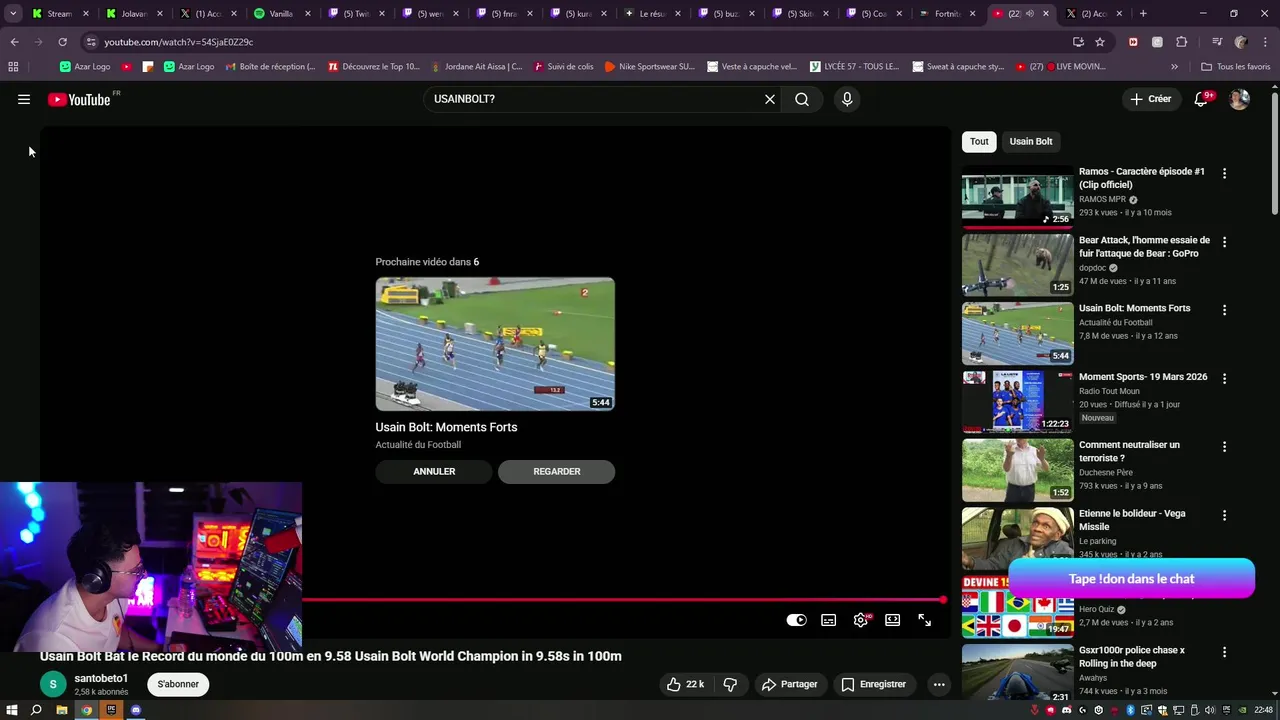This screenshot has width=1280, height=720.
Task: Open the volume control in system tray
Action: [x=1209, y=710]
